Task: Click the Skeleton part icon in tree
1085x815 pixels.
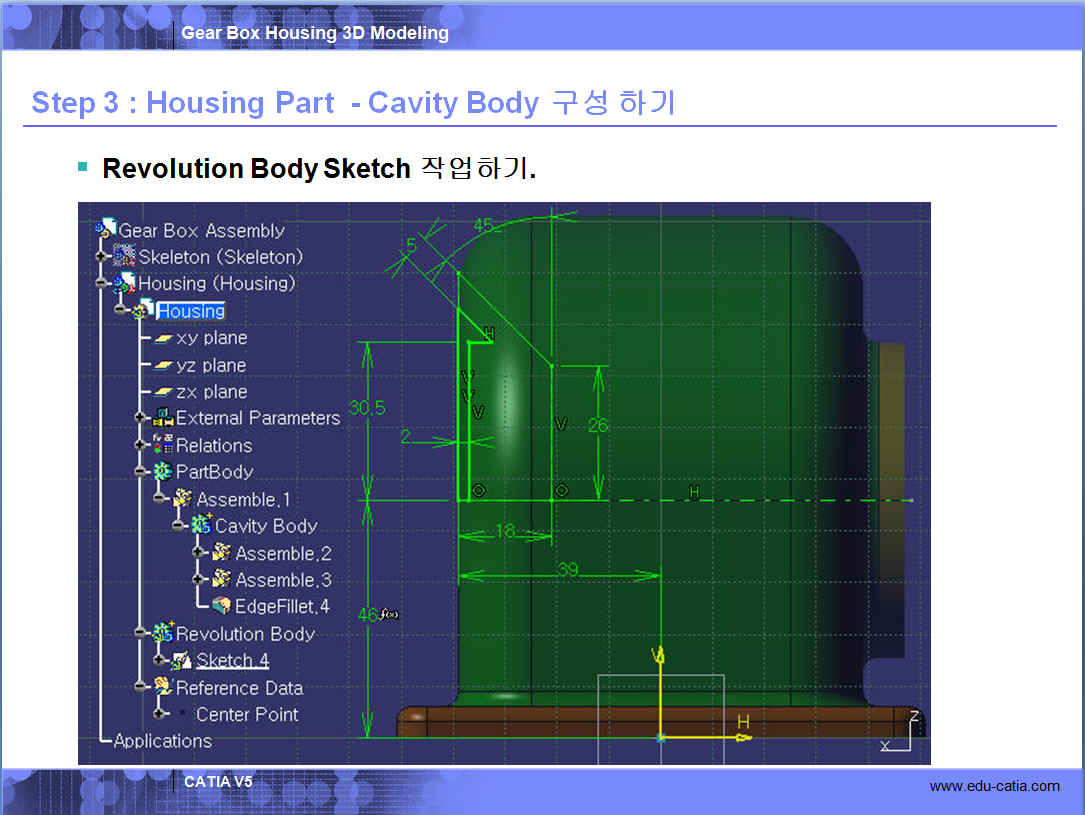Action: 125,256
